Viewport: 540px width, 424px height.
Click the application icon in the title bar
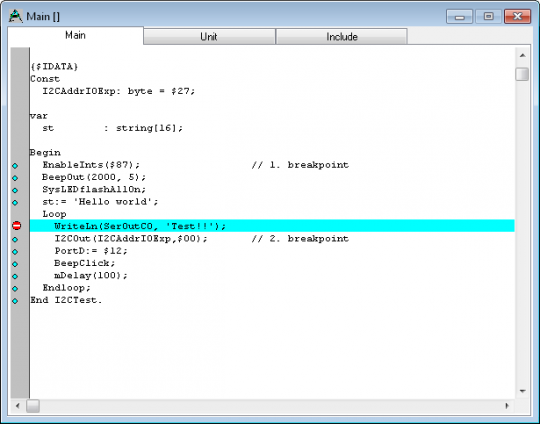[15, 16]
